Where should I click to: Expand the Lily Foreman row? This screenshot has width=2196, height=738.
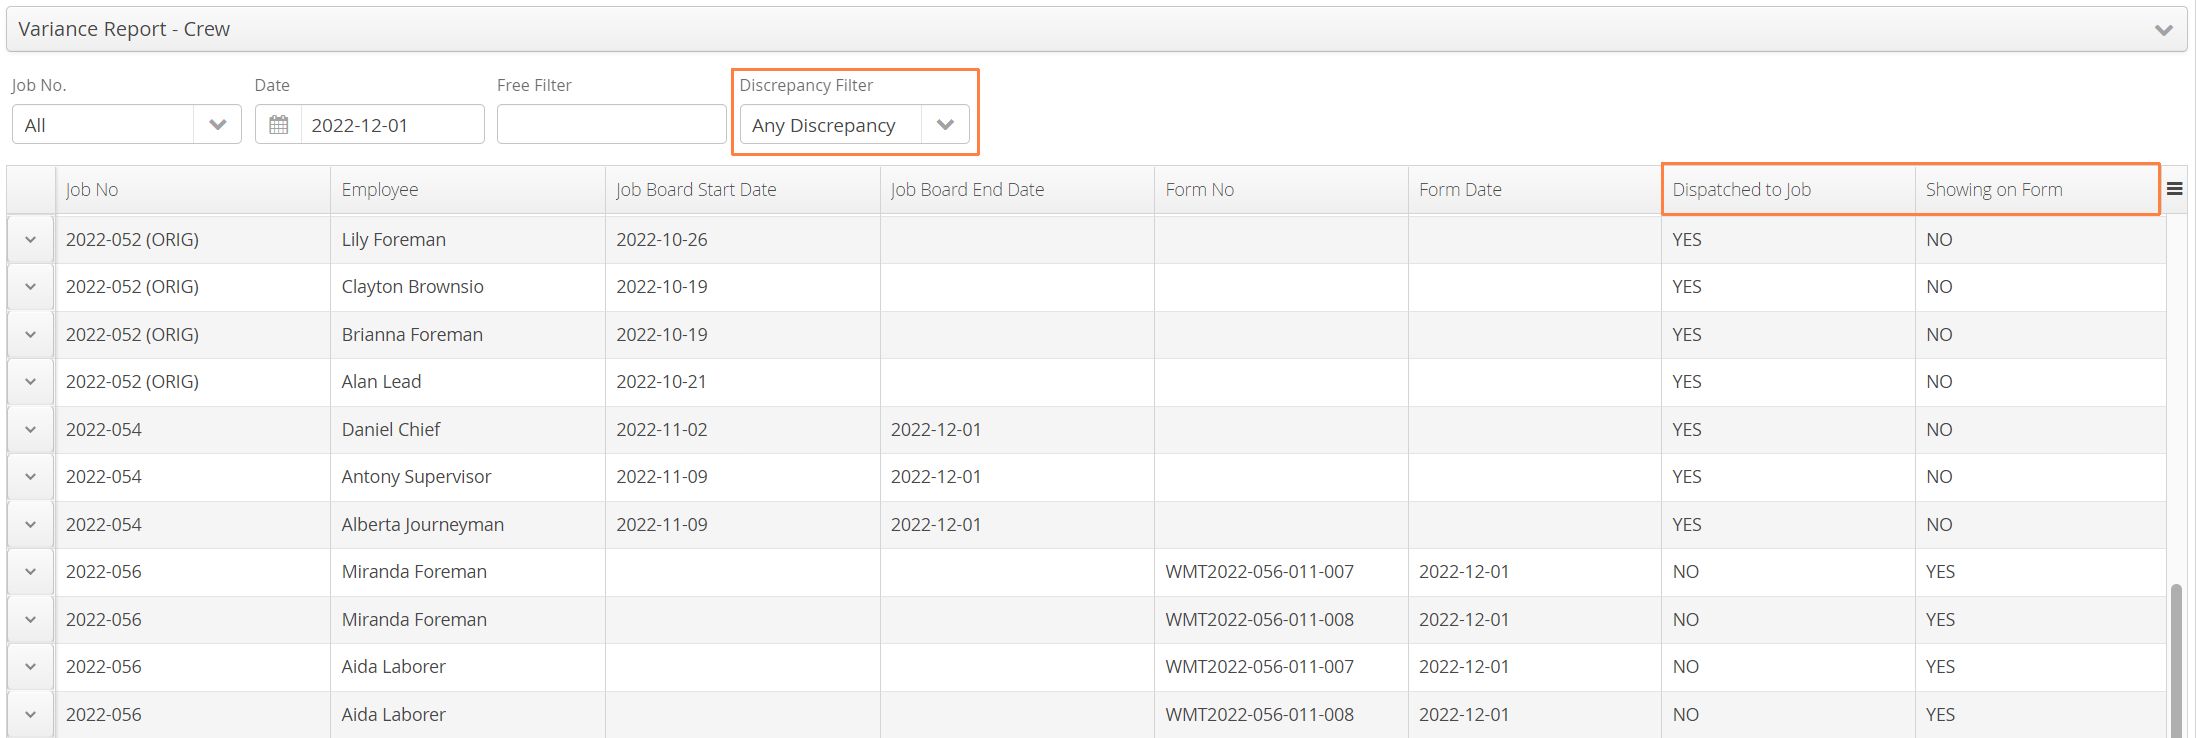[x=31, y=240]
